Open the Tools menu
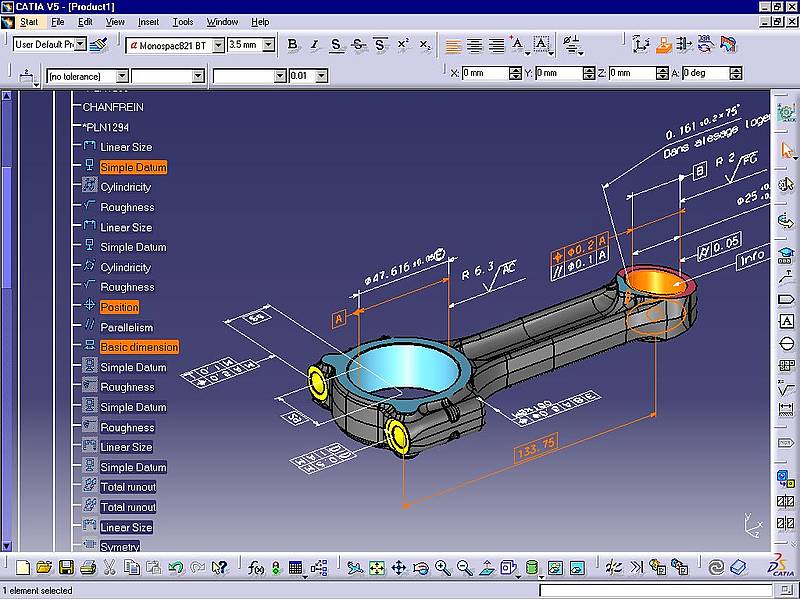 183,21
